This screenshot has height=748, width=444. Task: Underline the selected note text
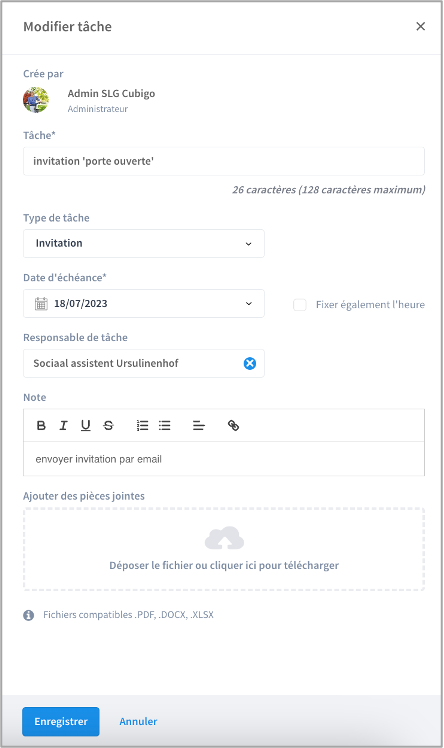(x=85, y=426)
